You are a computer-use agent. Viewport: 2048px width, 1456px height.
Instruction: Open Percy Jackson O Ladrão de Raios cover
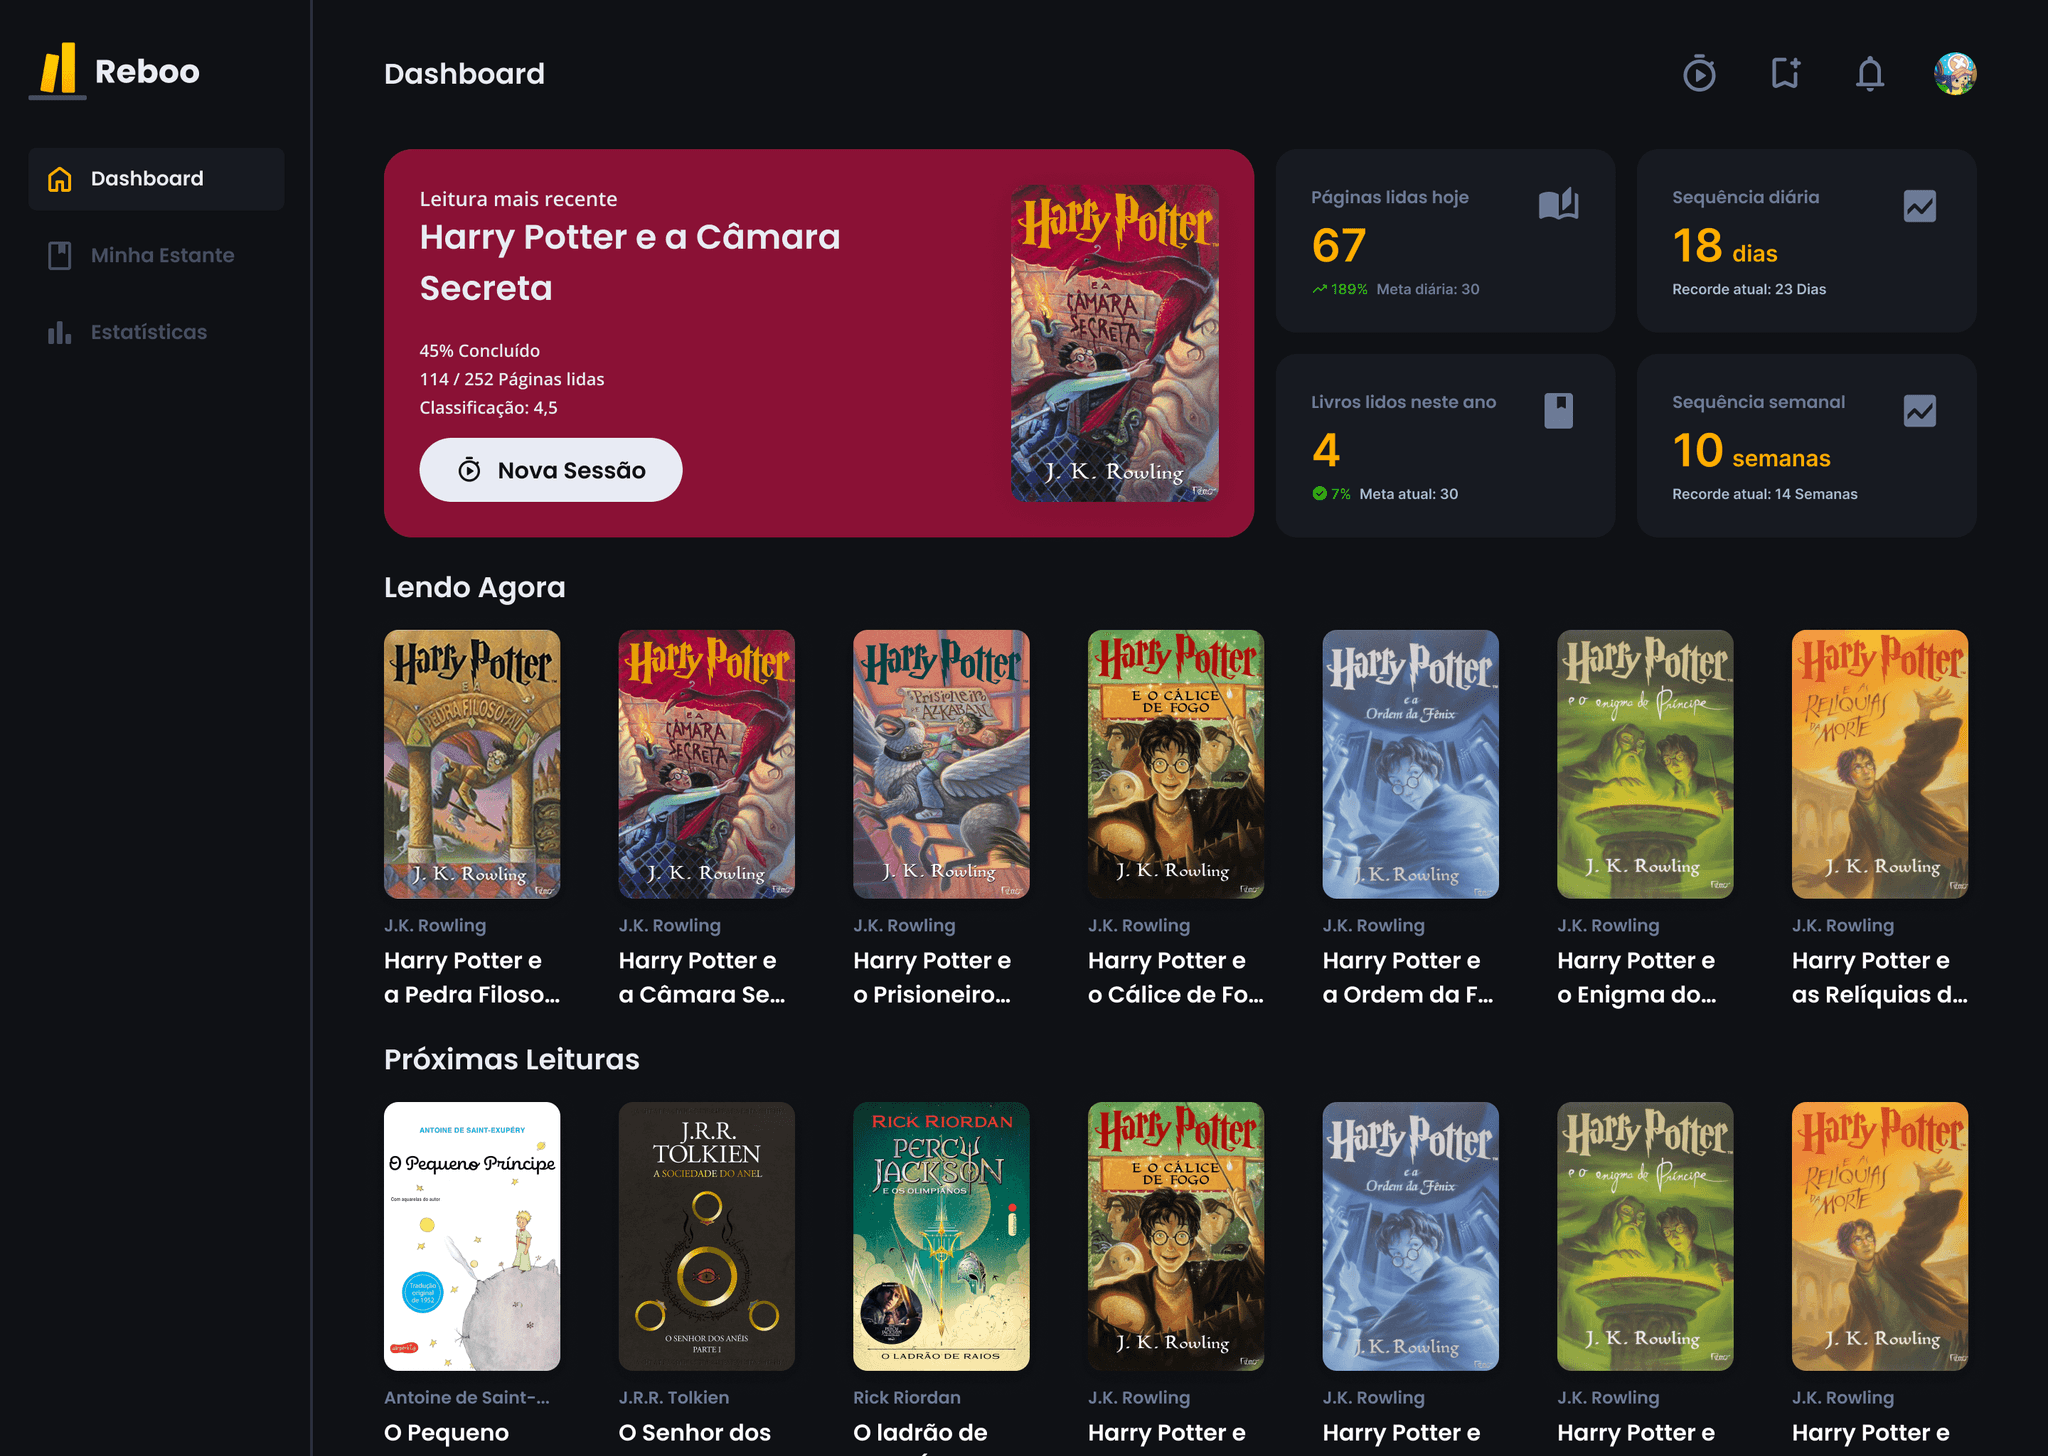[941, 1236]
